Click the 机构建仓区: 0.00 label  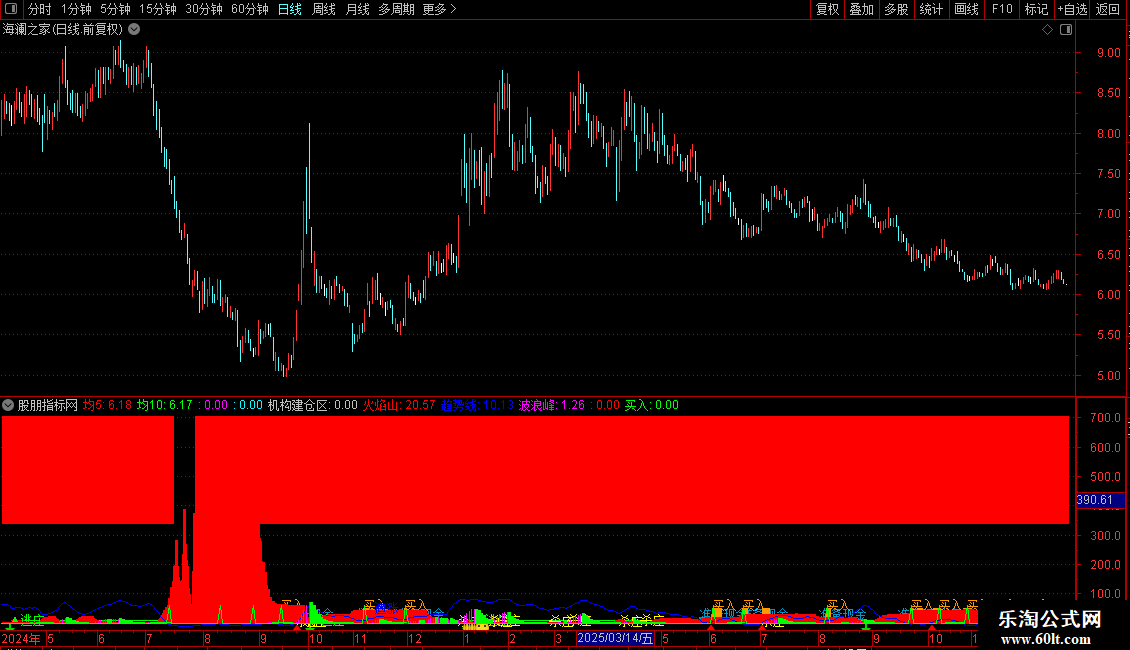pos(313,405)
